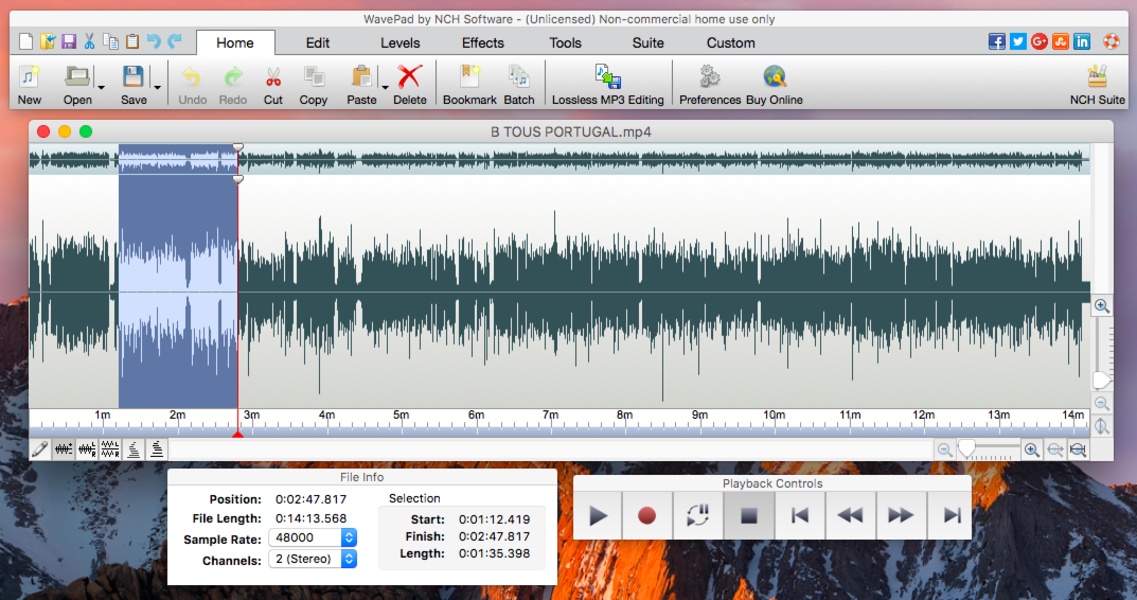1137x600 pixels.
Task: Click the vertical zoom in magnifier
Action: (x=1101, y=306)
